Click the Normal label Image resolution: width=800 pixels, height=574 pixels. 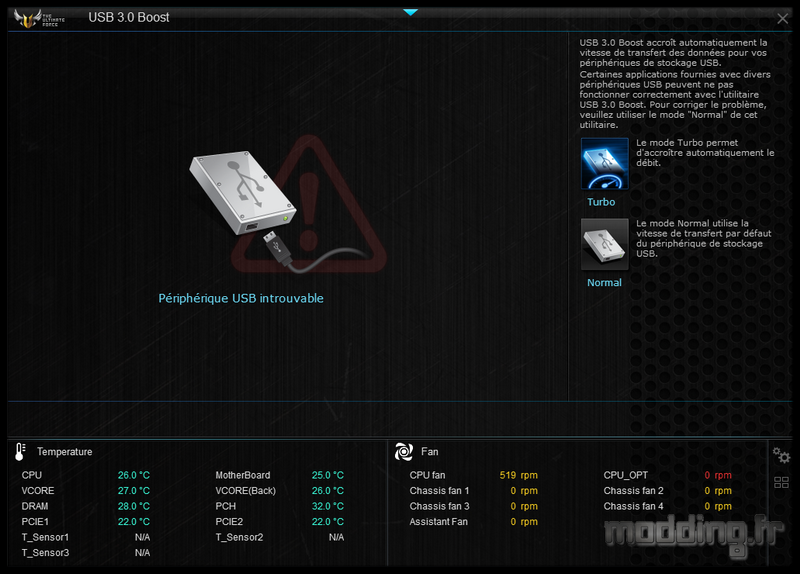pyautogui.click(x=604, y=283)
